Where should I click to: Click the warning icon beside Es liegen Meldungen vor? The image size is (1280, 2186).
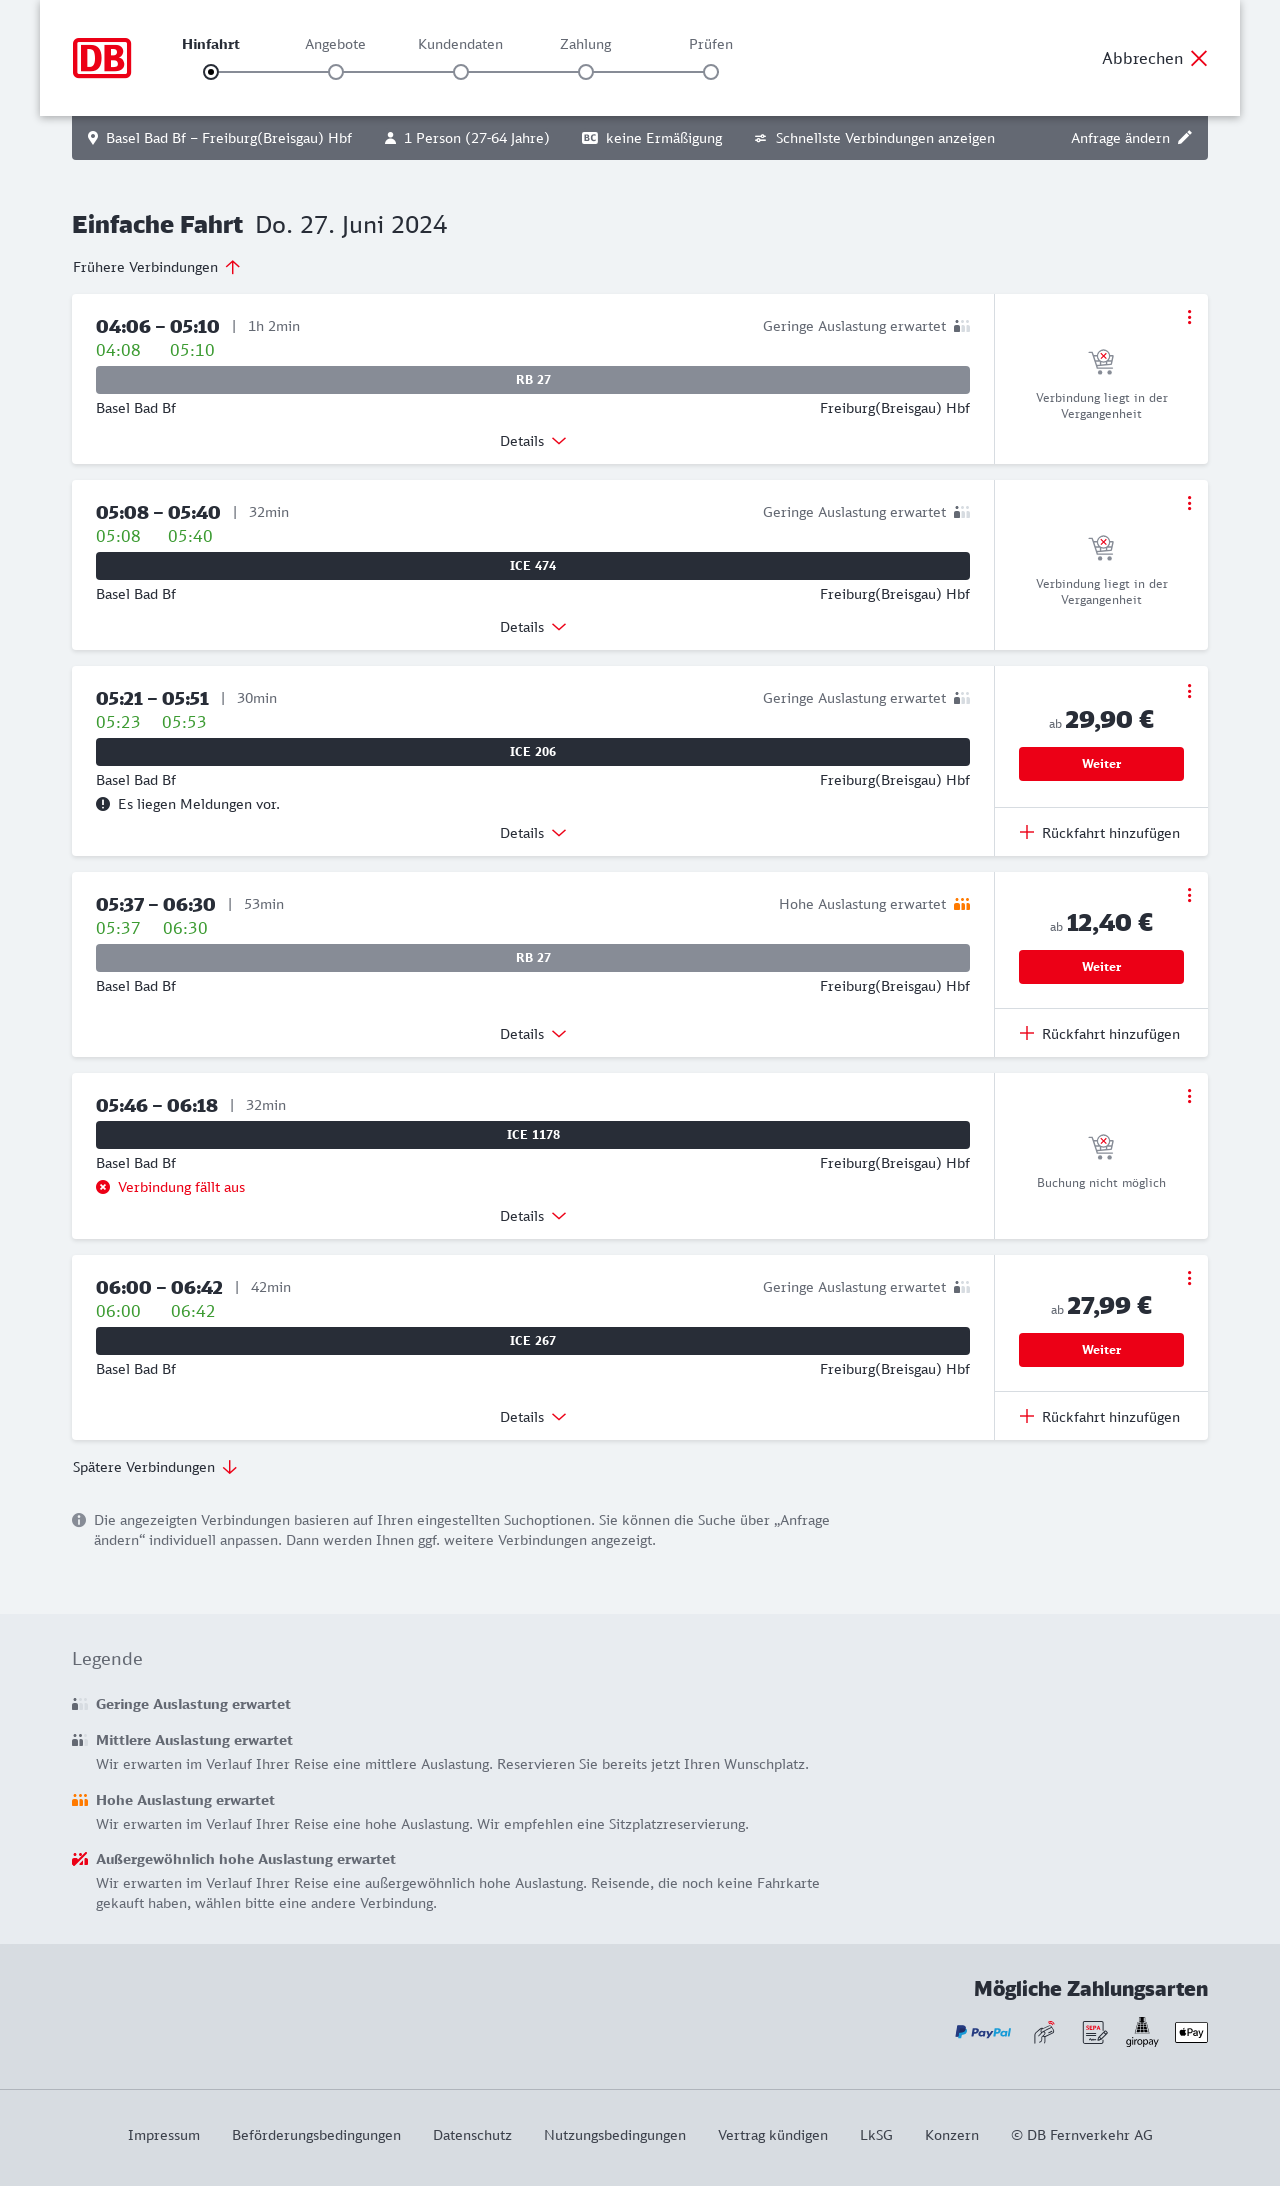click(103, 804)
